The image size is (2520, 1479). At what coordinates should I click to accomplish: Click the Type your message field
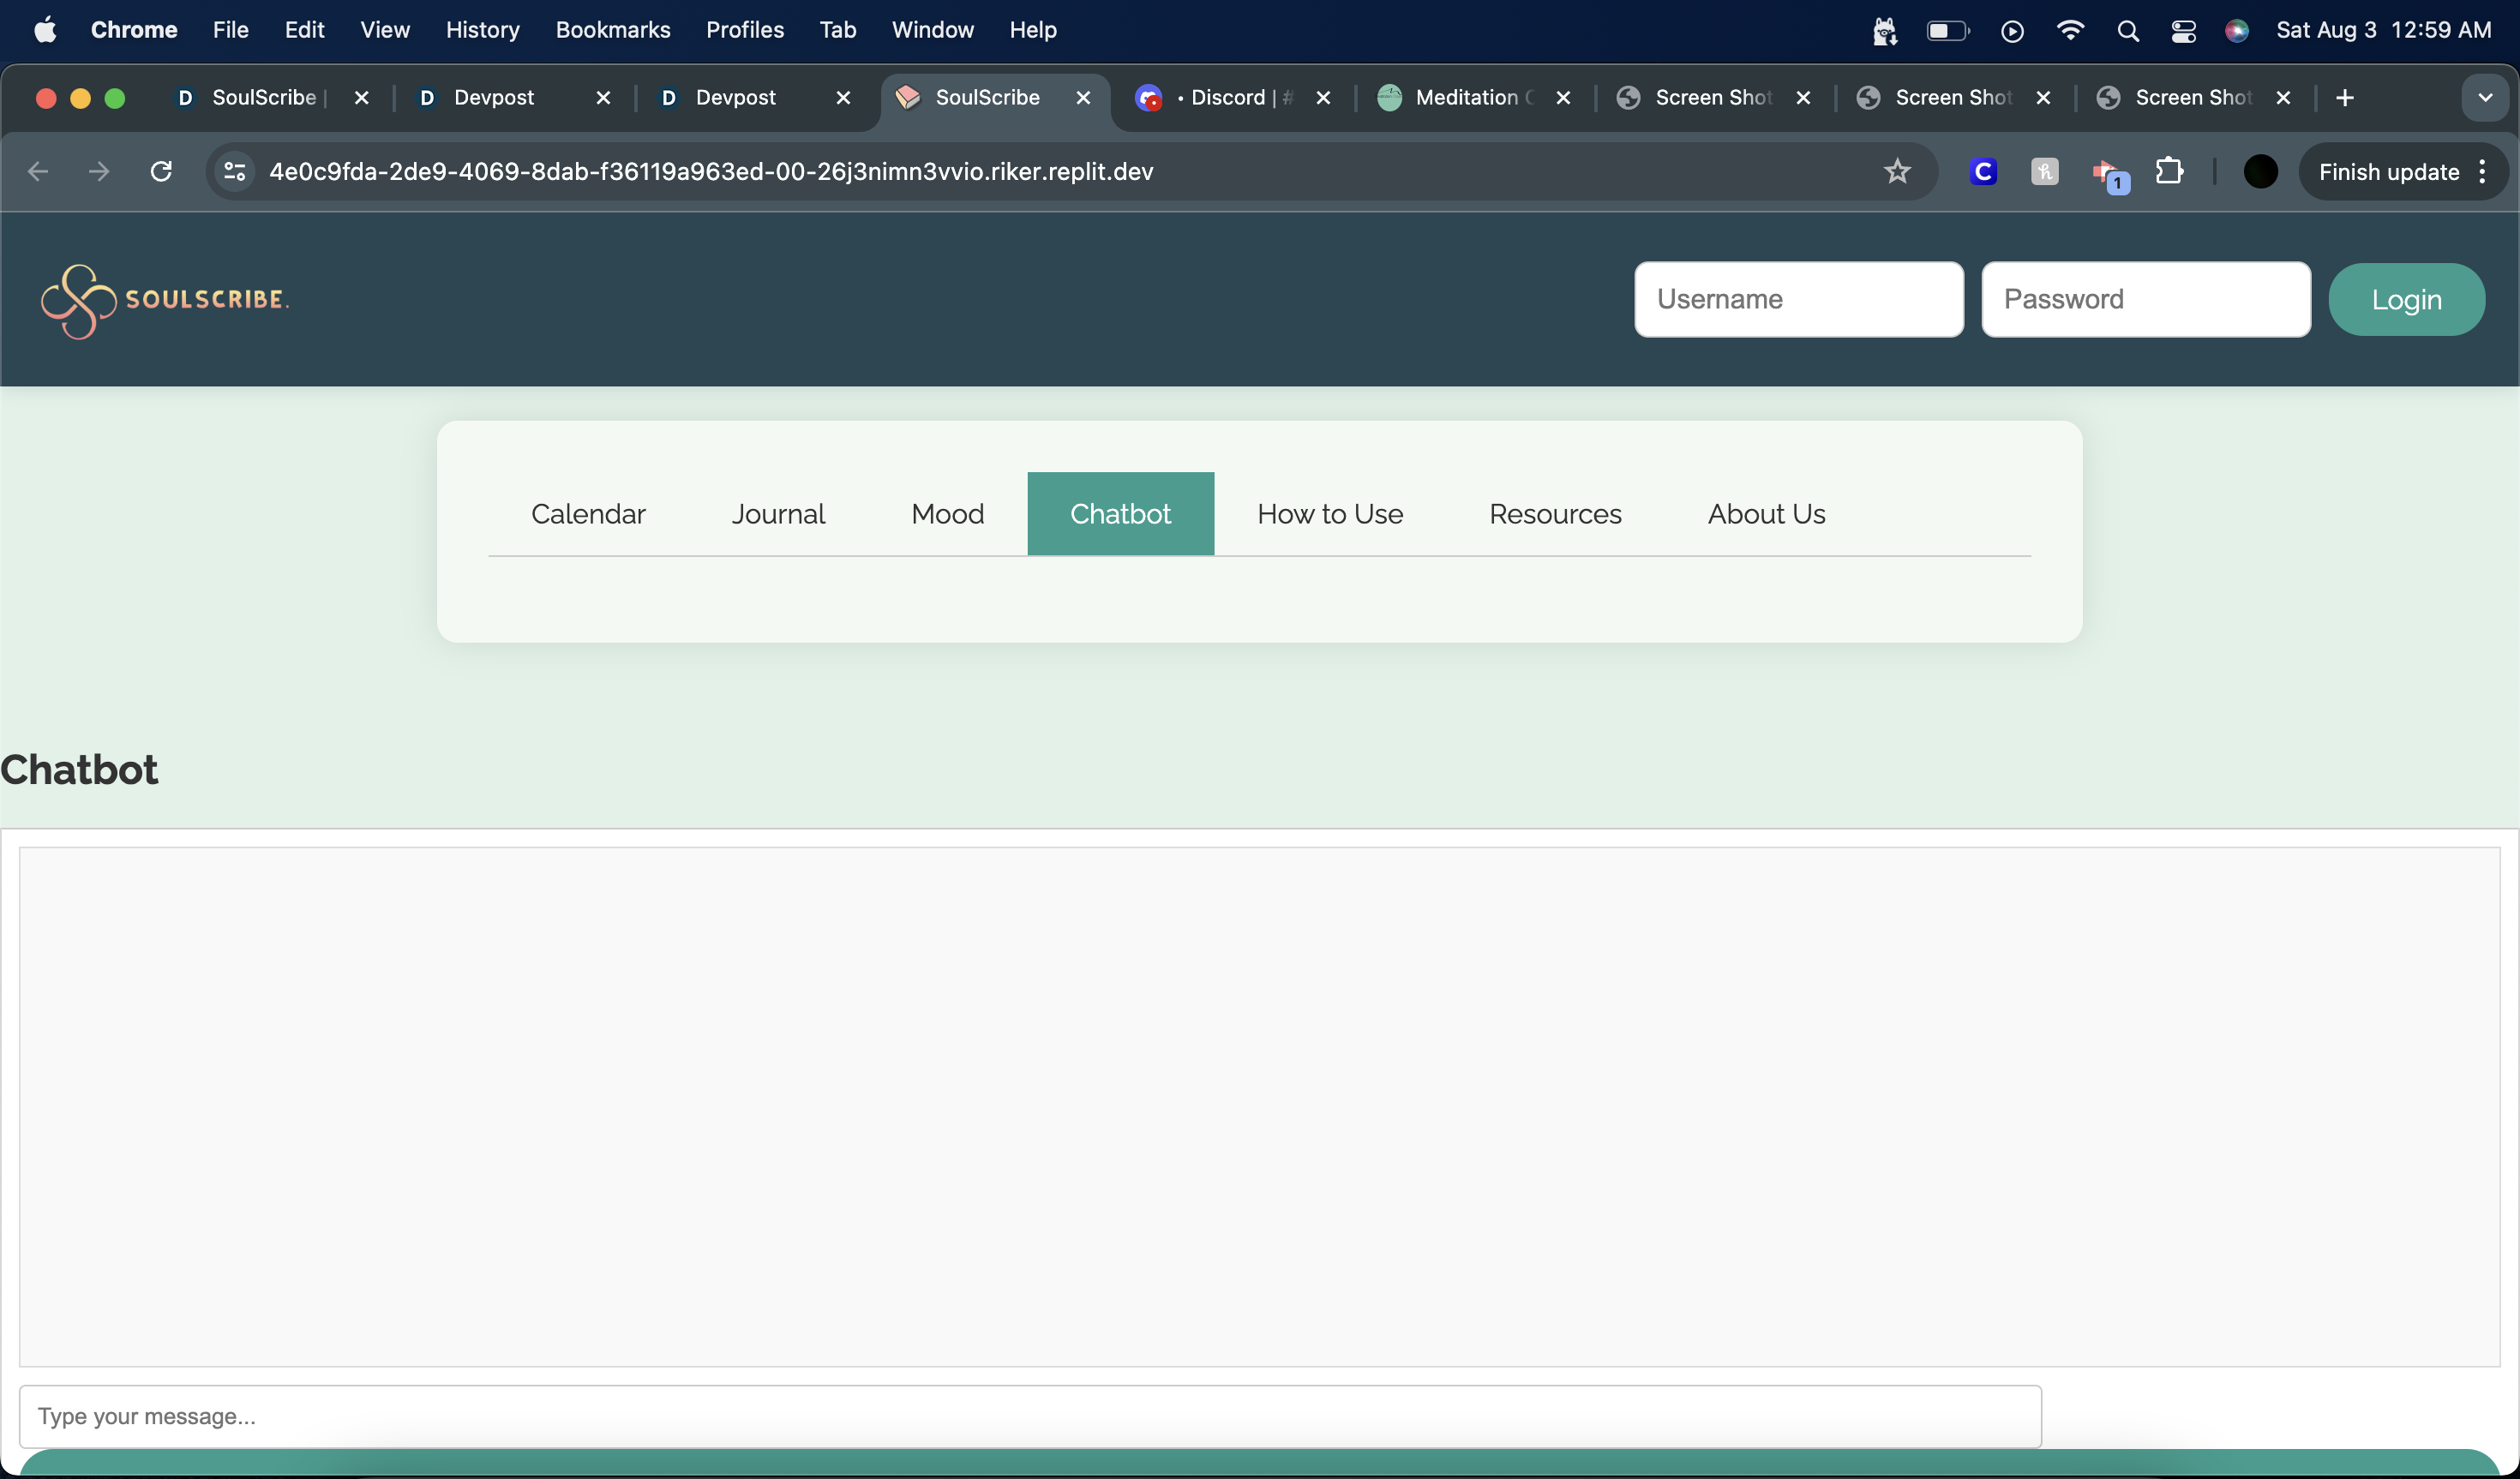[1030, 1416]
